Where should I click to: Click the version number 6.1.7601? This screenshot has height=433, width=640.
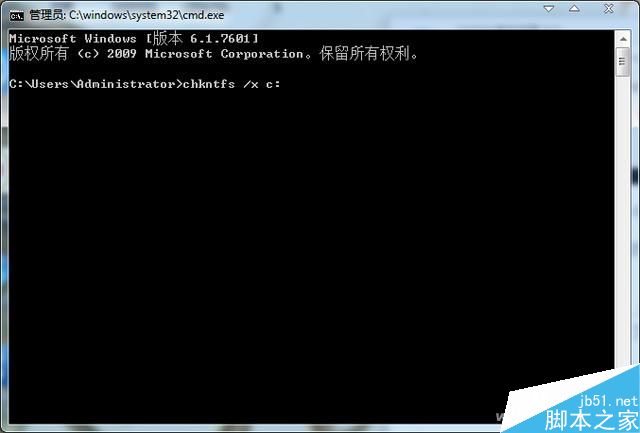(220, 39)
